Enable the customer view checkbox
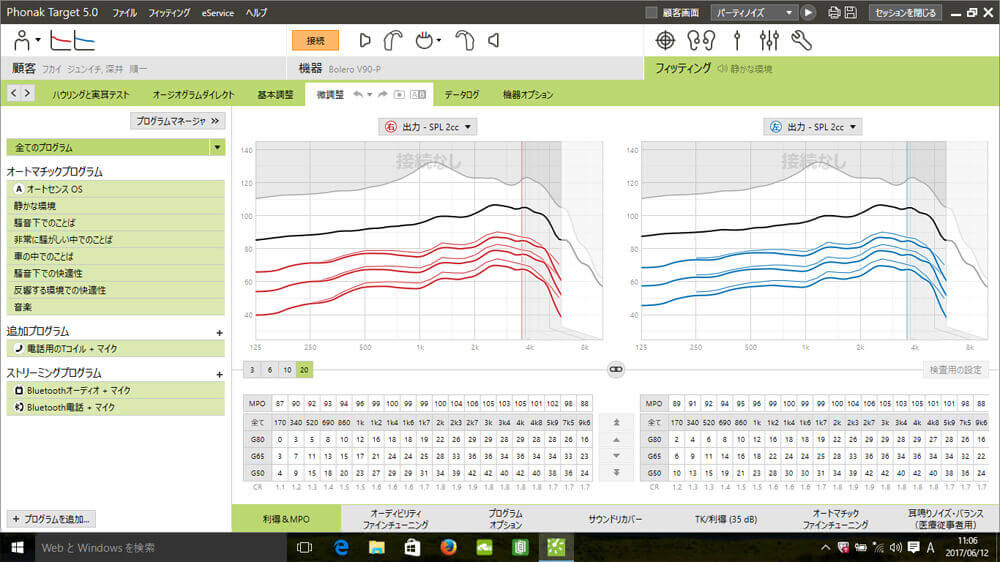The width and height of the screenshot is (1000, 562). (651, 12)
